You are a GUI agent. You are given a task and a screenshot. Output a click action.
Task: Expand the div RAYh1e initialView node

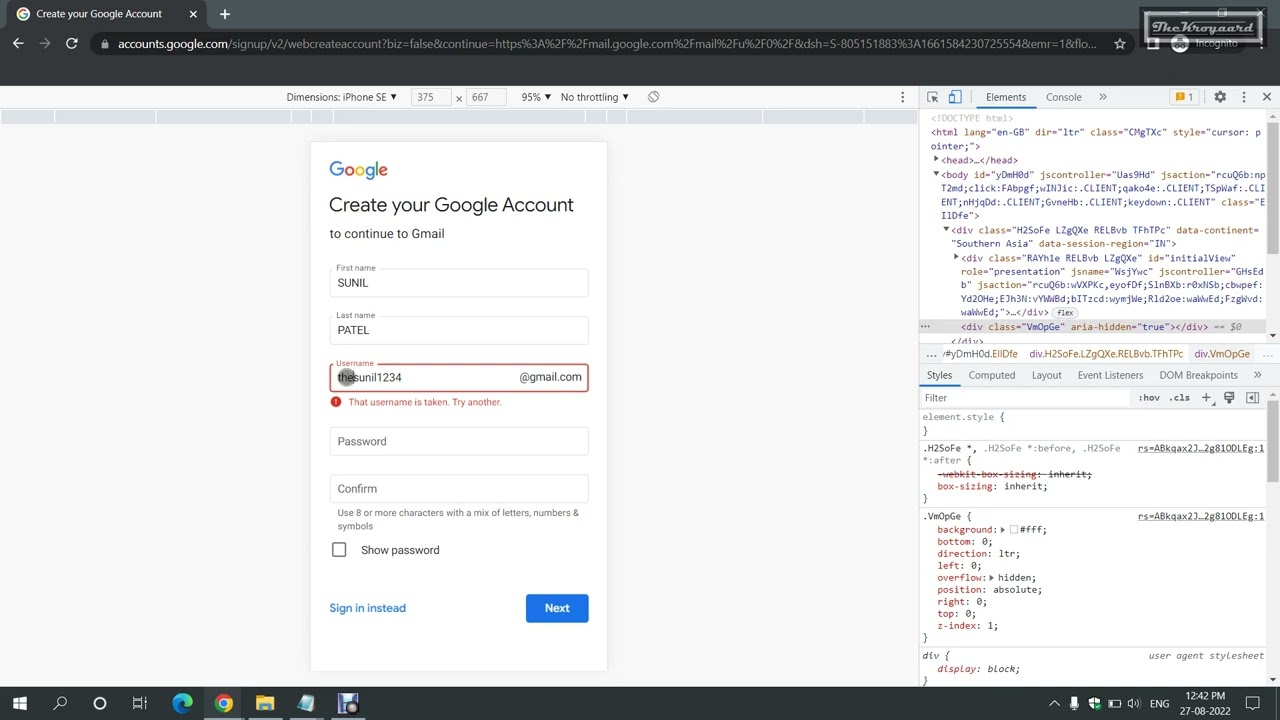[957, 258]
